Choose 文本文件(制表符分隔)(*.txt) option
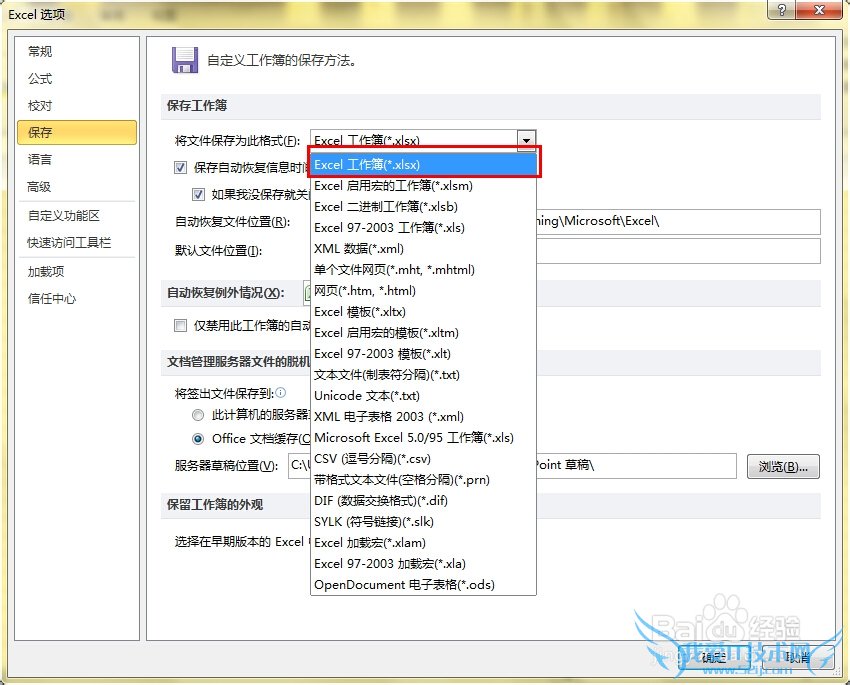 (423, 374)
